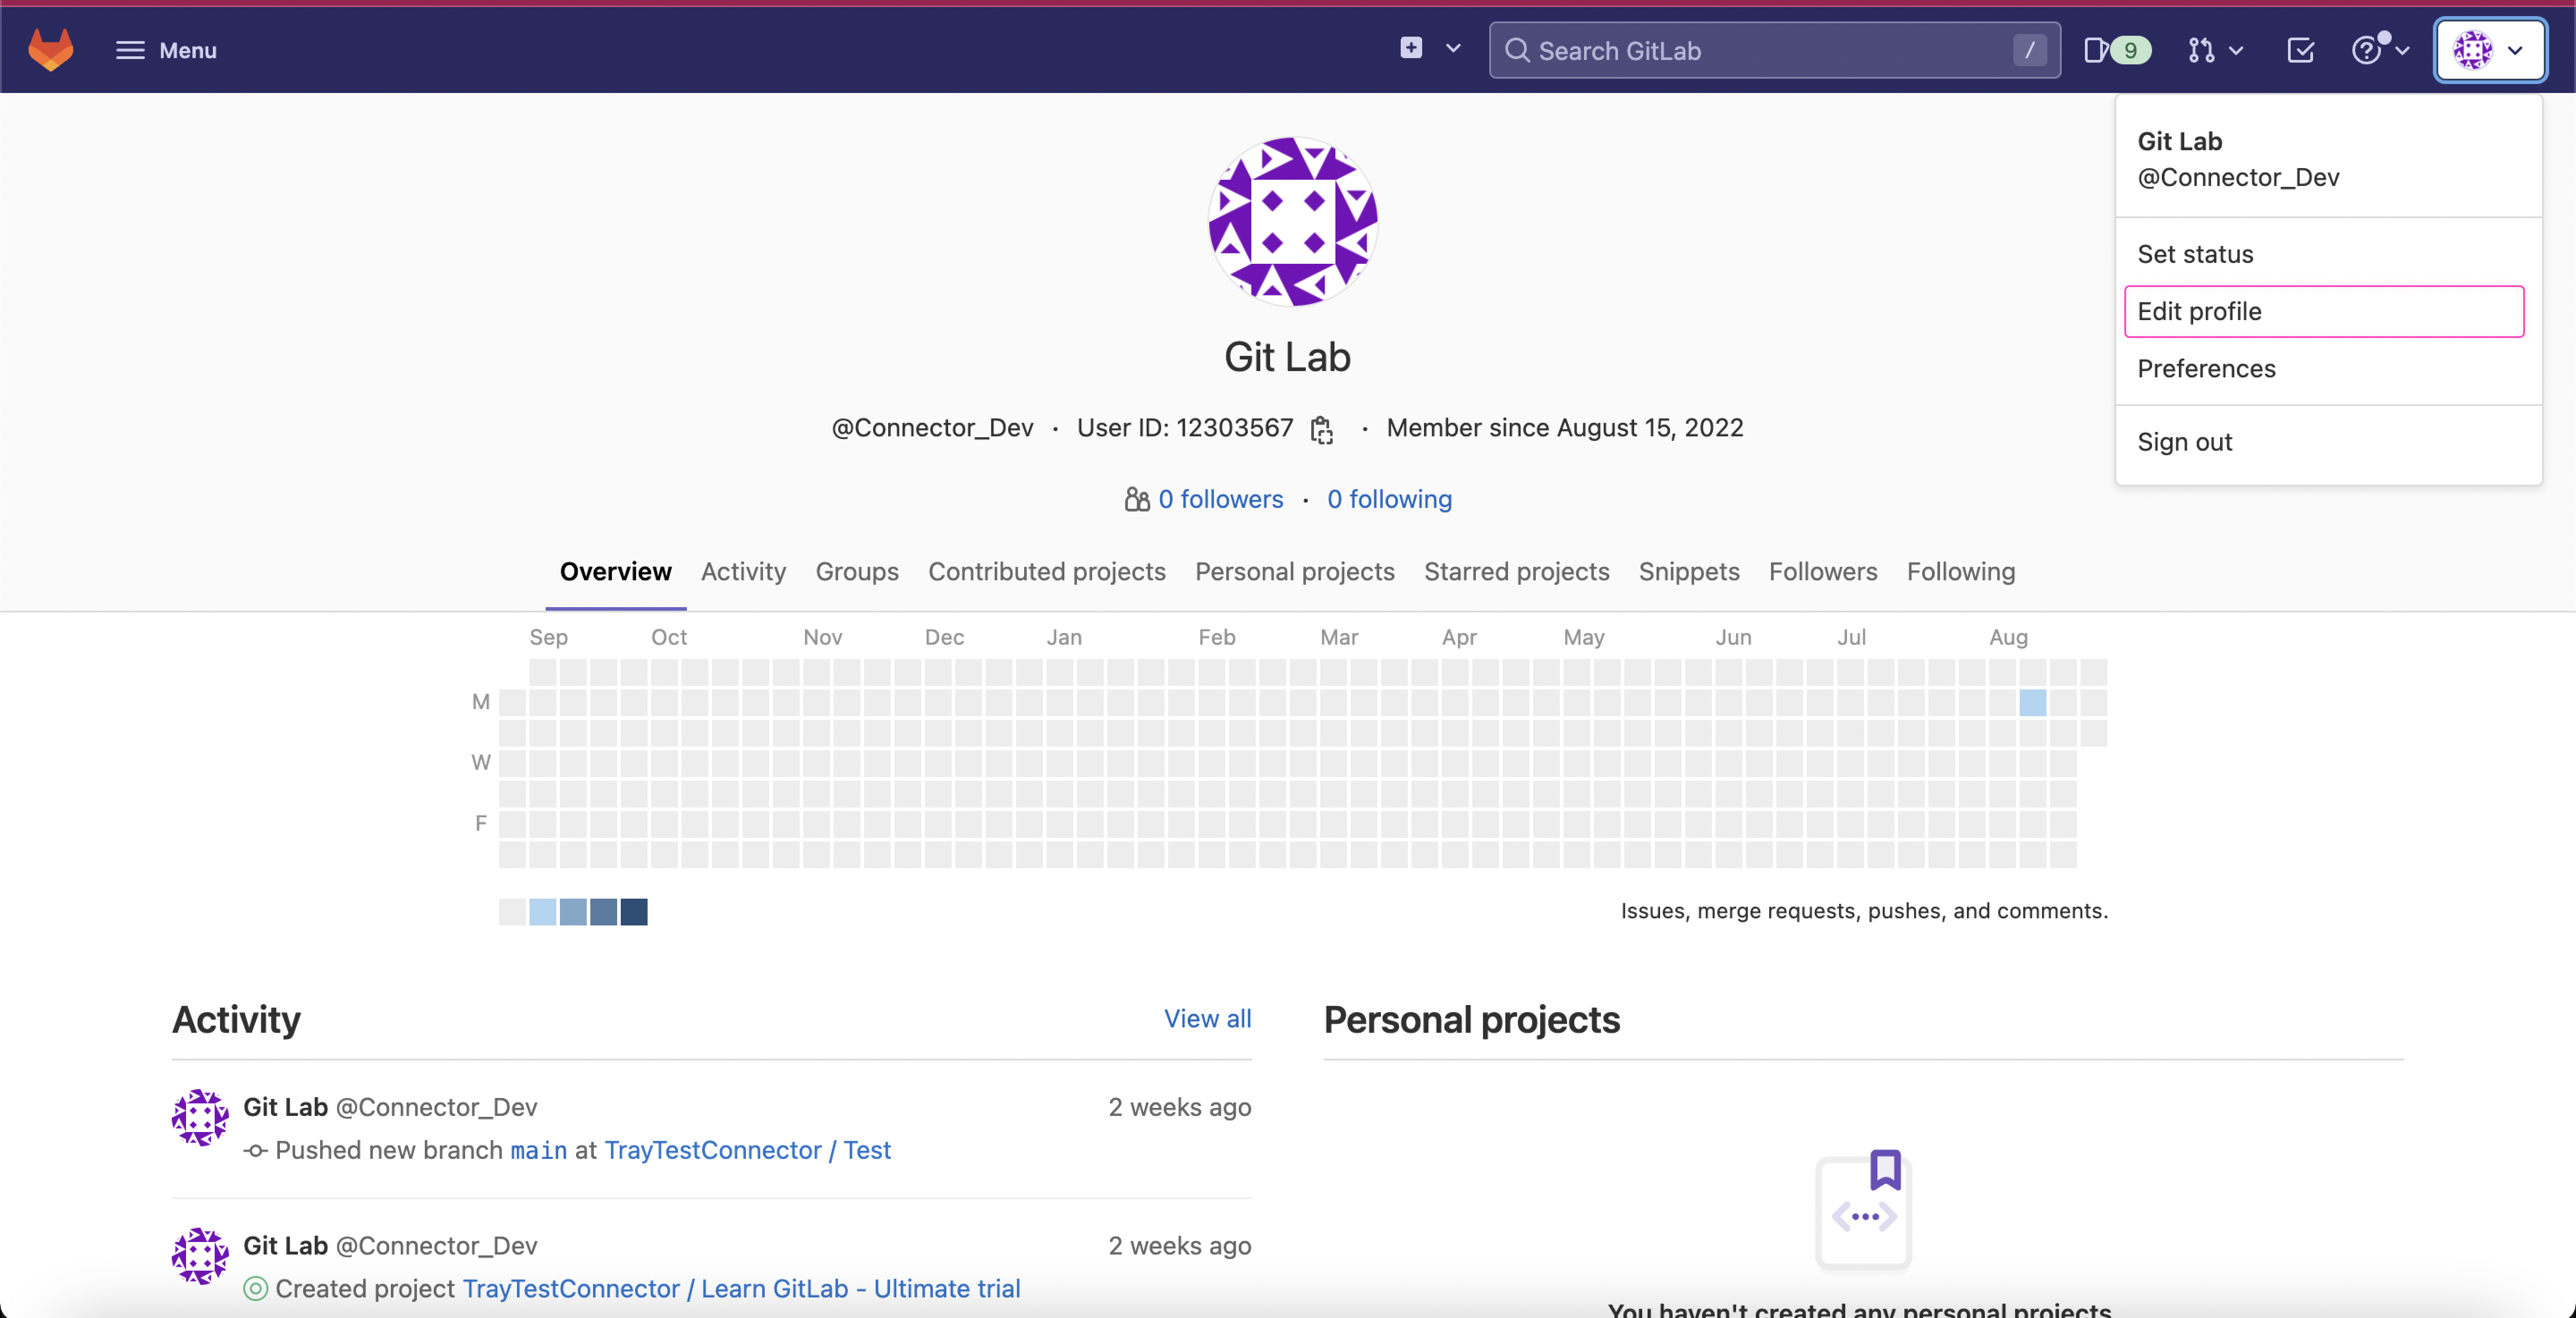Click the search magnifier in search bar

[1517, 50]
